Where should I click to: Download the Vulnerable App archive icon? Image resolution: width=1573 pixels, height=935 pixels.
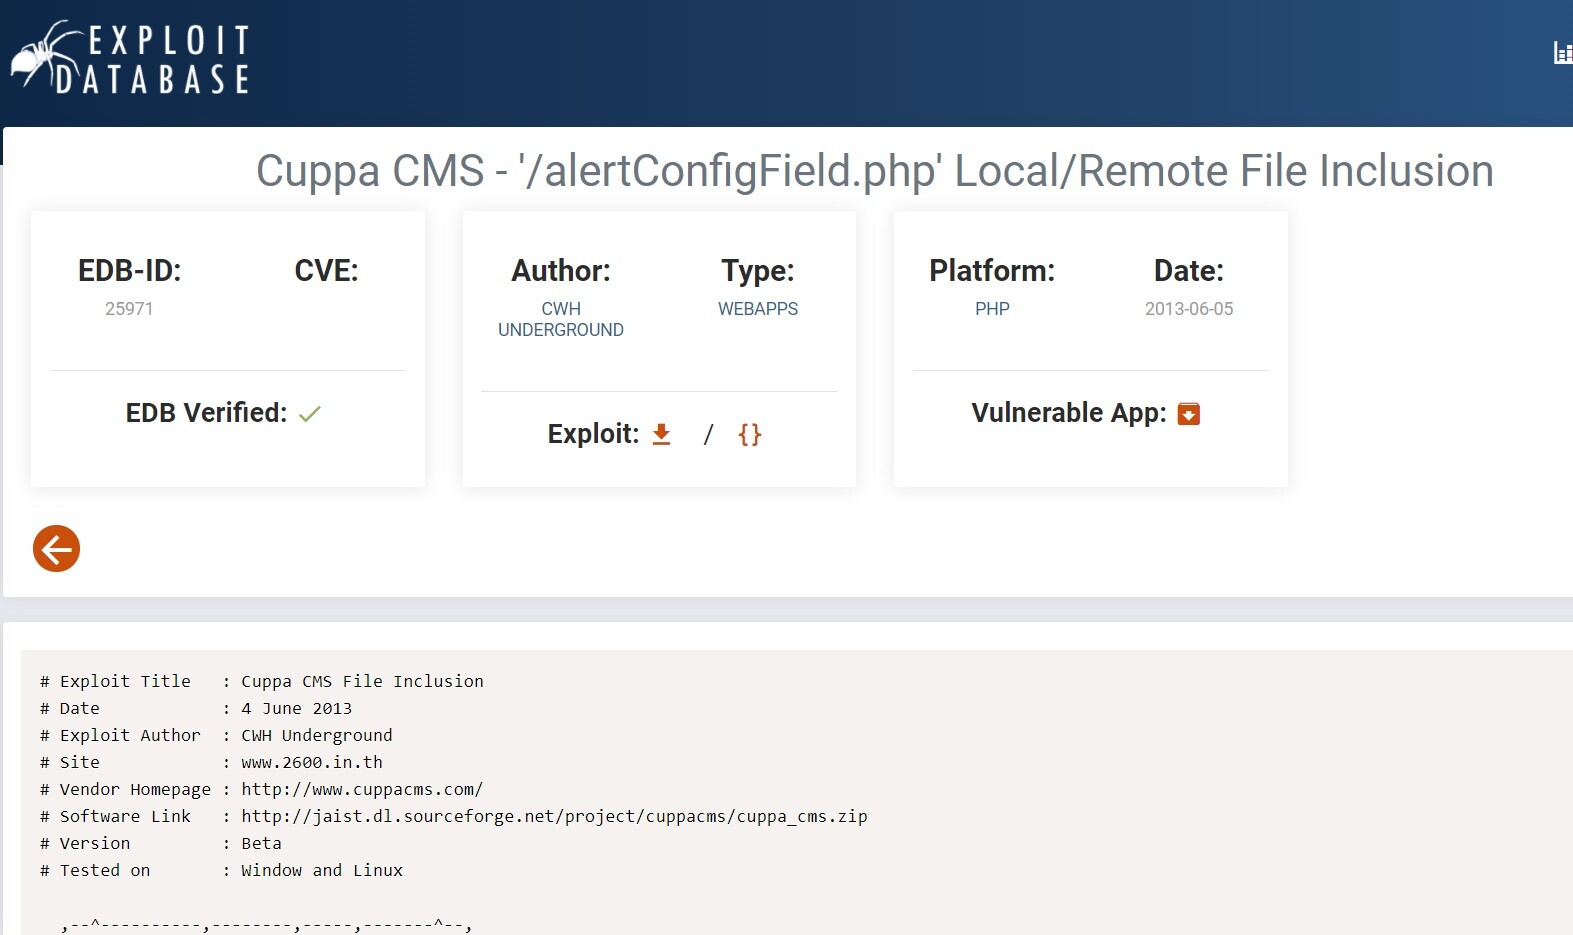[1188, 414]
